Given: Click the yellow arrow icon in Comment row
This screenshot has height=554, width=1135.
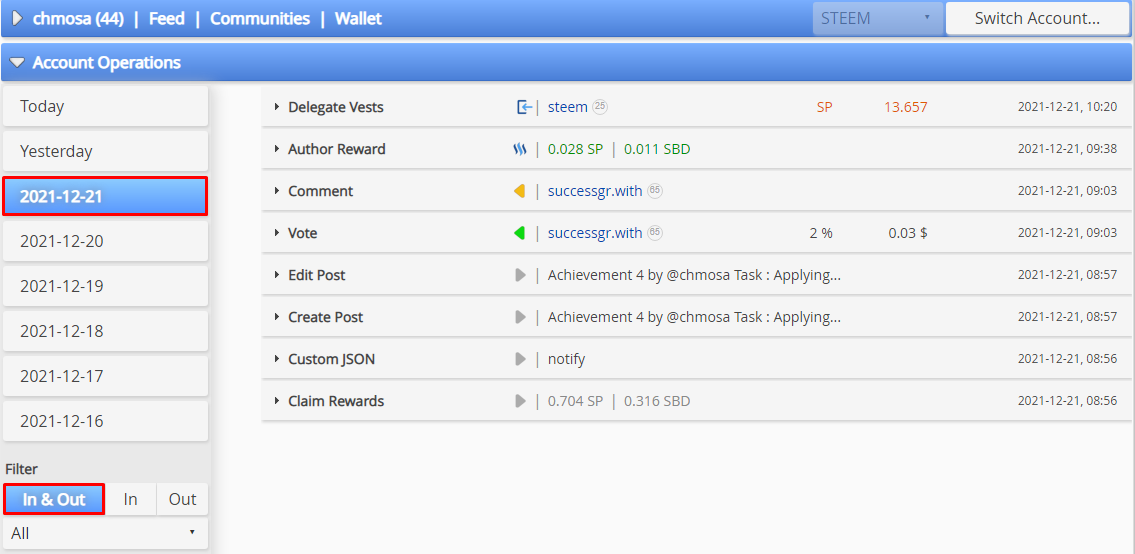Looking at the screenshot, I should click(519, 191).
